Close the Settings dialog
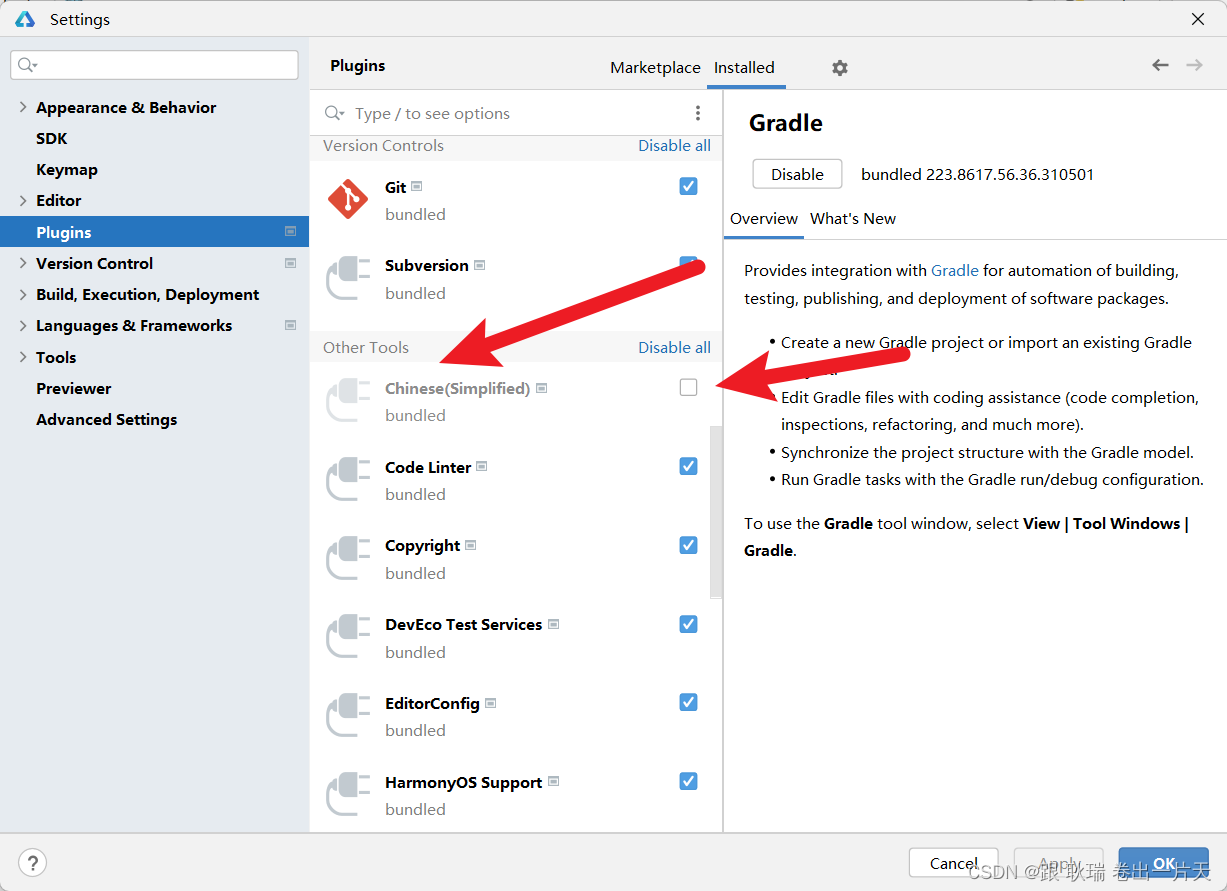1227x891 pixels. (x=1198, y=19)
